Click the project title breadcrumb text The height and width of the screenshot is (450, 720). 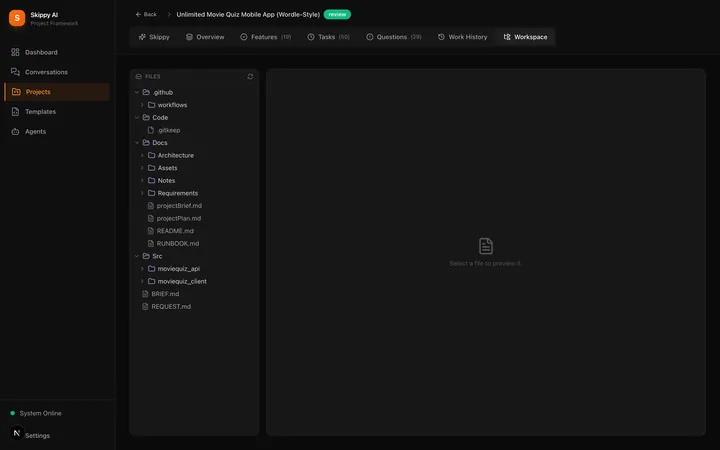click(x=248, y=14)
